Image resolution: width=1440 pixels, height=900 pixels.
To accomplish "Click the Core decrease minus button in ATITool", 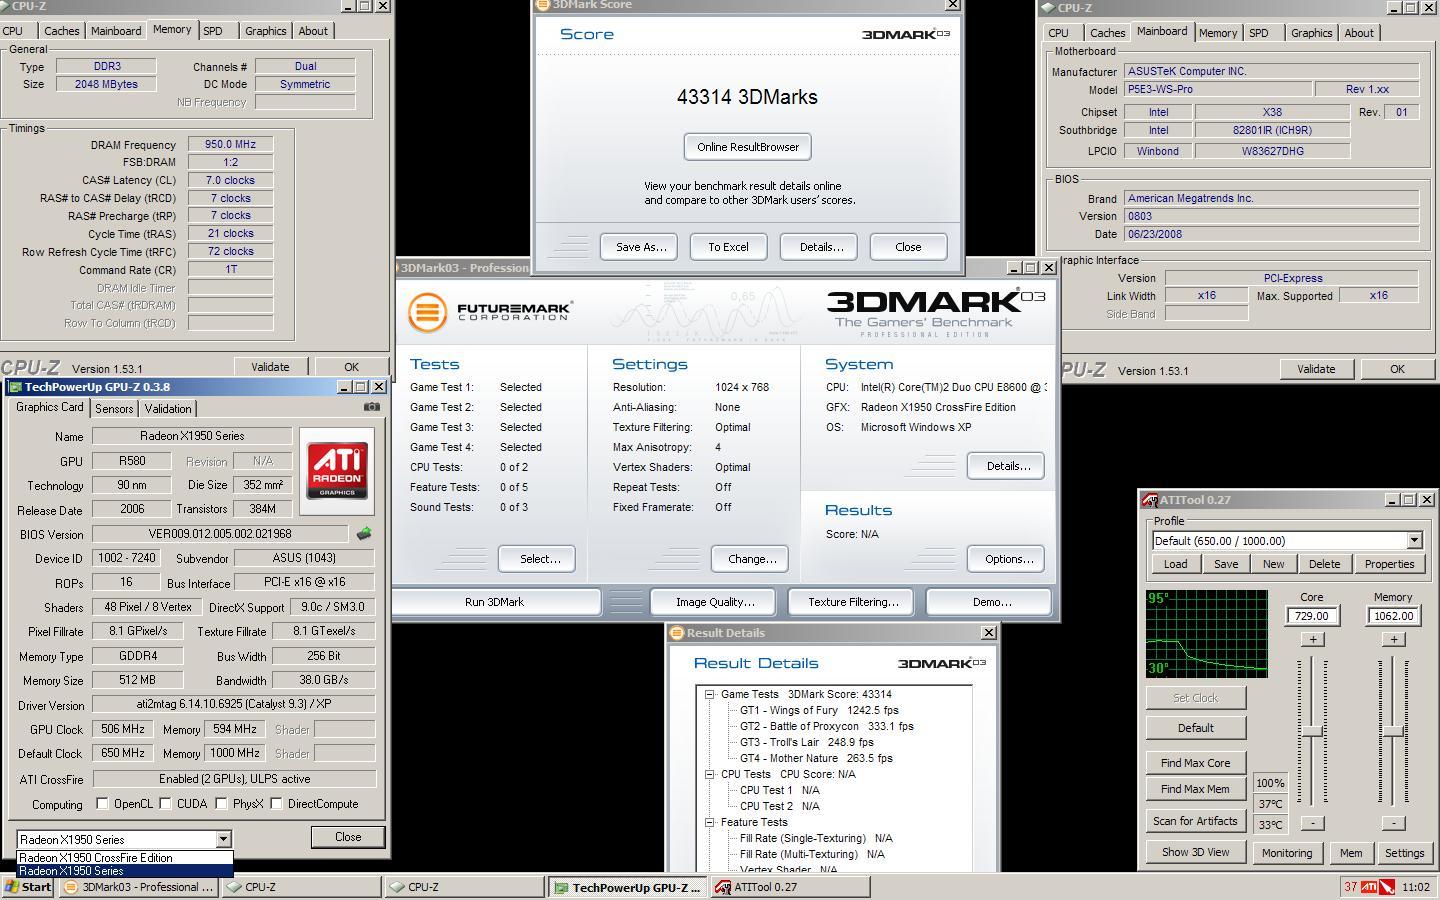I will (1312, 823).
